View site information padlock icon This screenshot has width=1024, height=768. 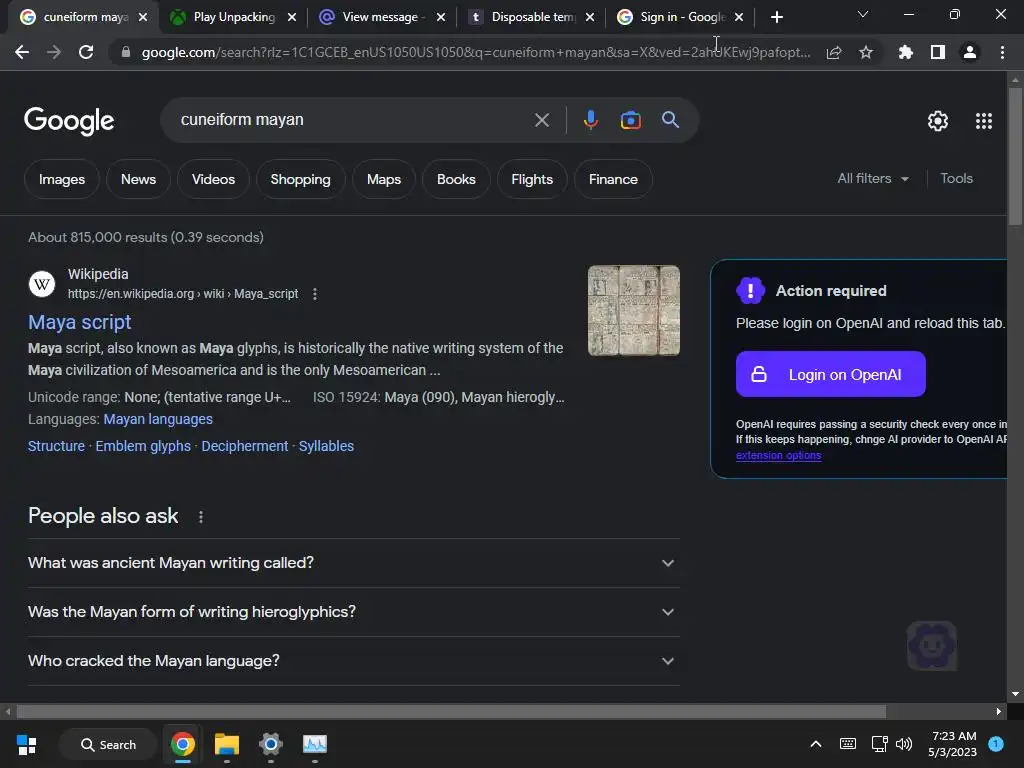pyautogui.click(x=126, y=52)
